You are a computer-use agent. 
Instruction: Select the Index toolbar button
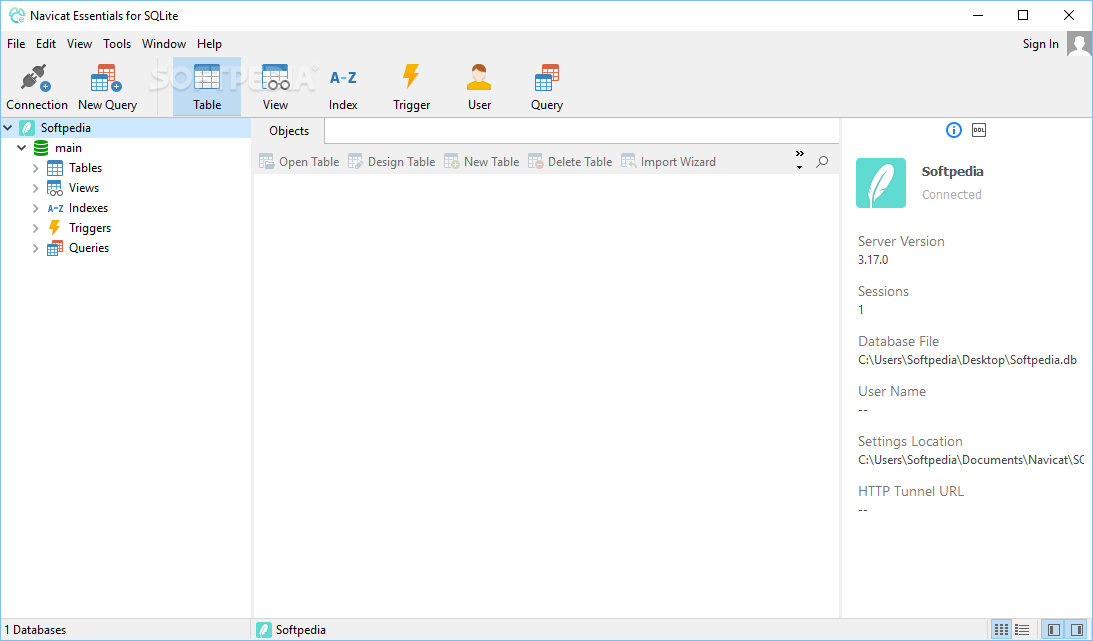click(x=343, y=87)
